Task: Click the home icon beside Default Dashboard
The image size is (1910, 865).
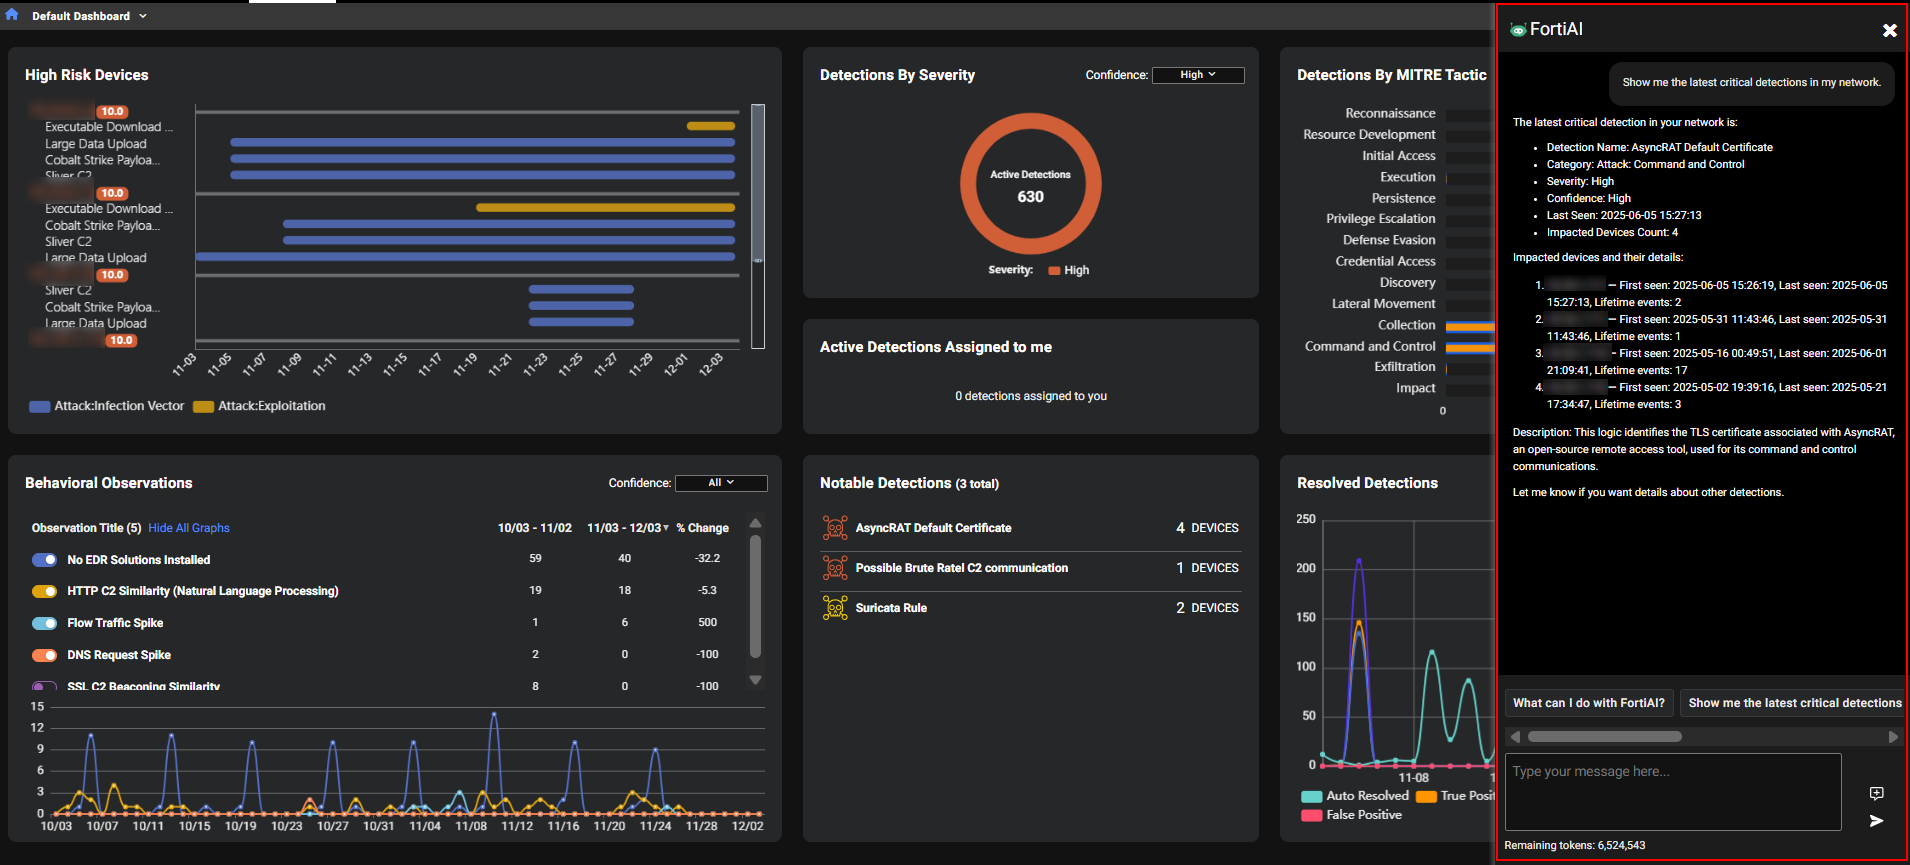Action: point(12,15)
